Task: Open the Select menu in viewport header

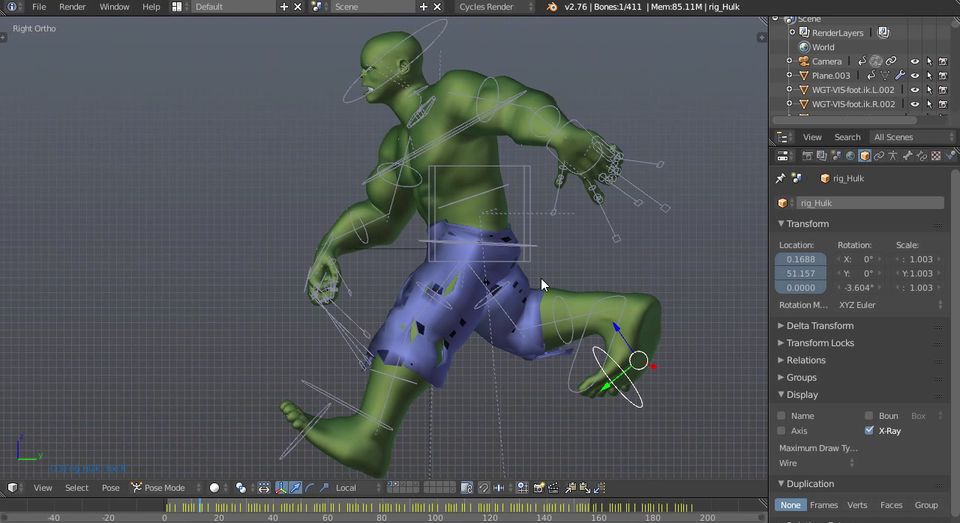Action: click(x=77, y=487)
